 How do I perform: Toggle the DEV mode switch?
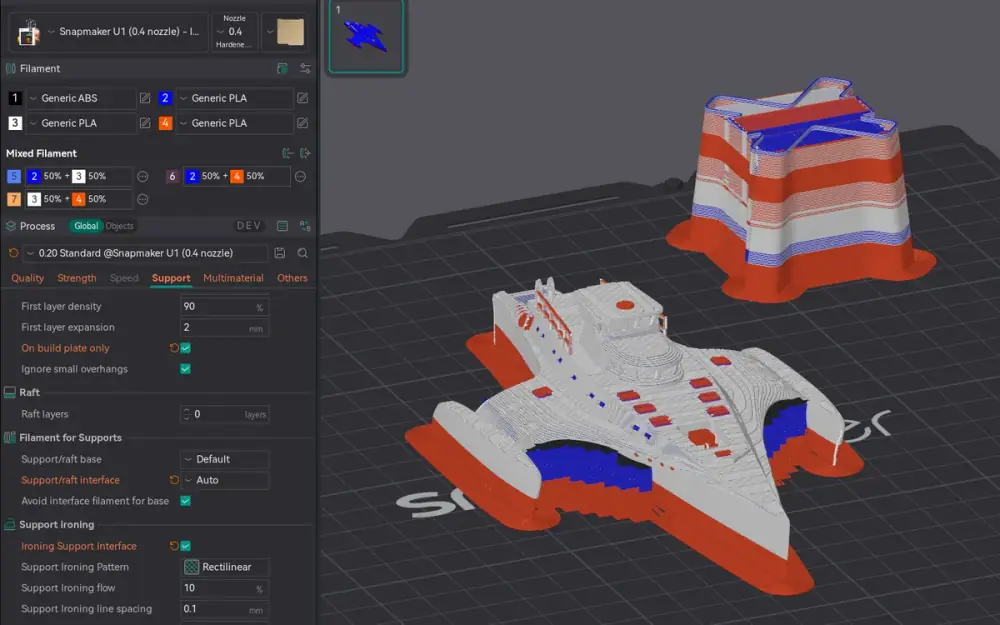[249, 226]
